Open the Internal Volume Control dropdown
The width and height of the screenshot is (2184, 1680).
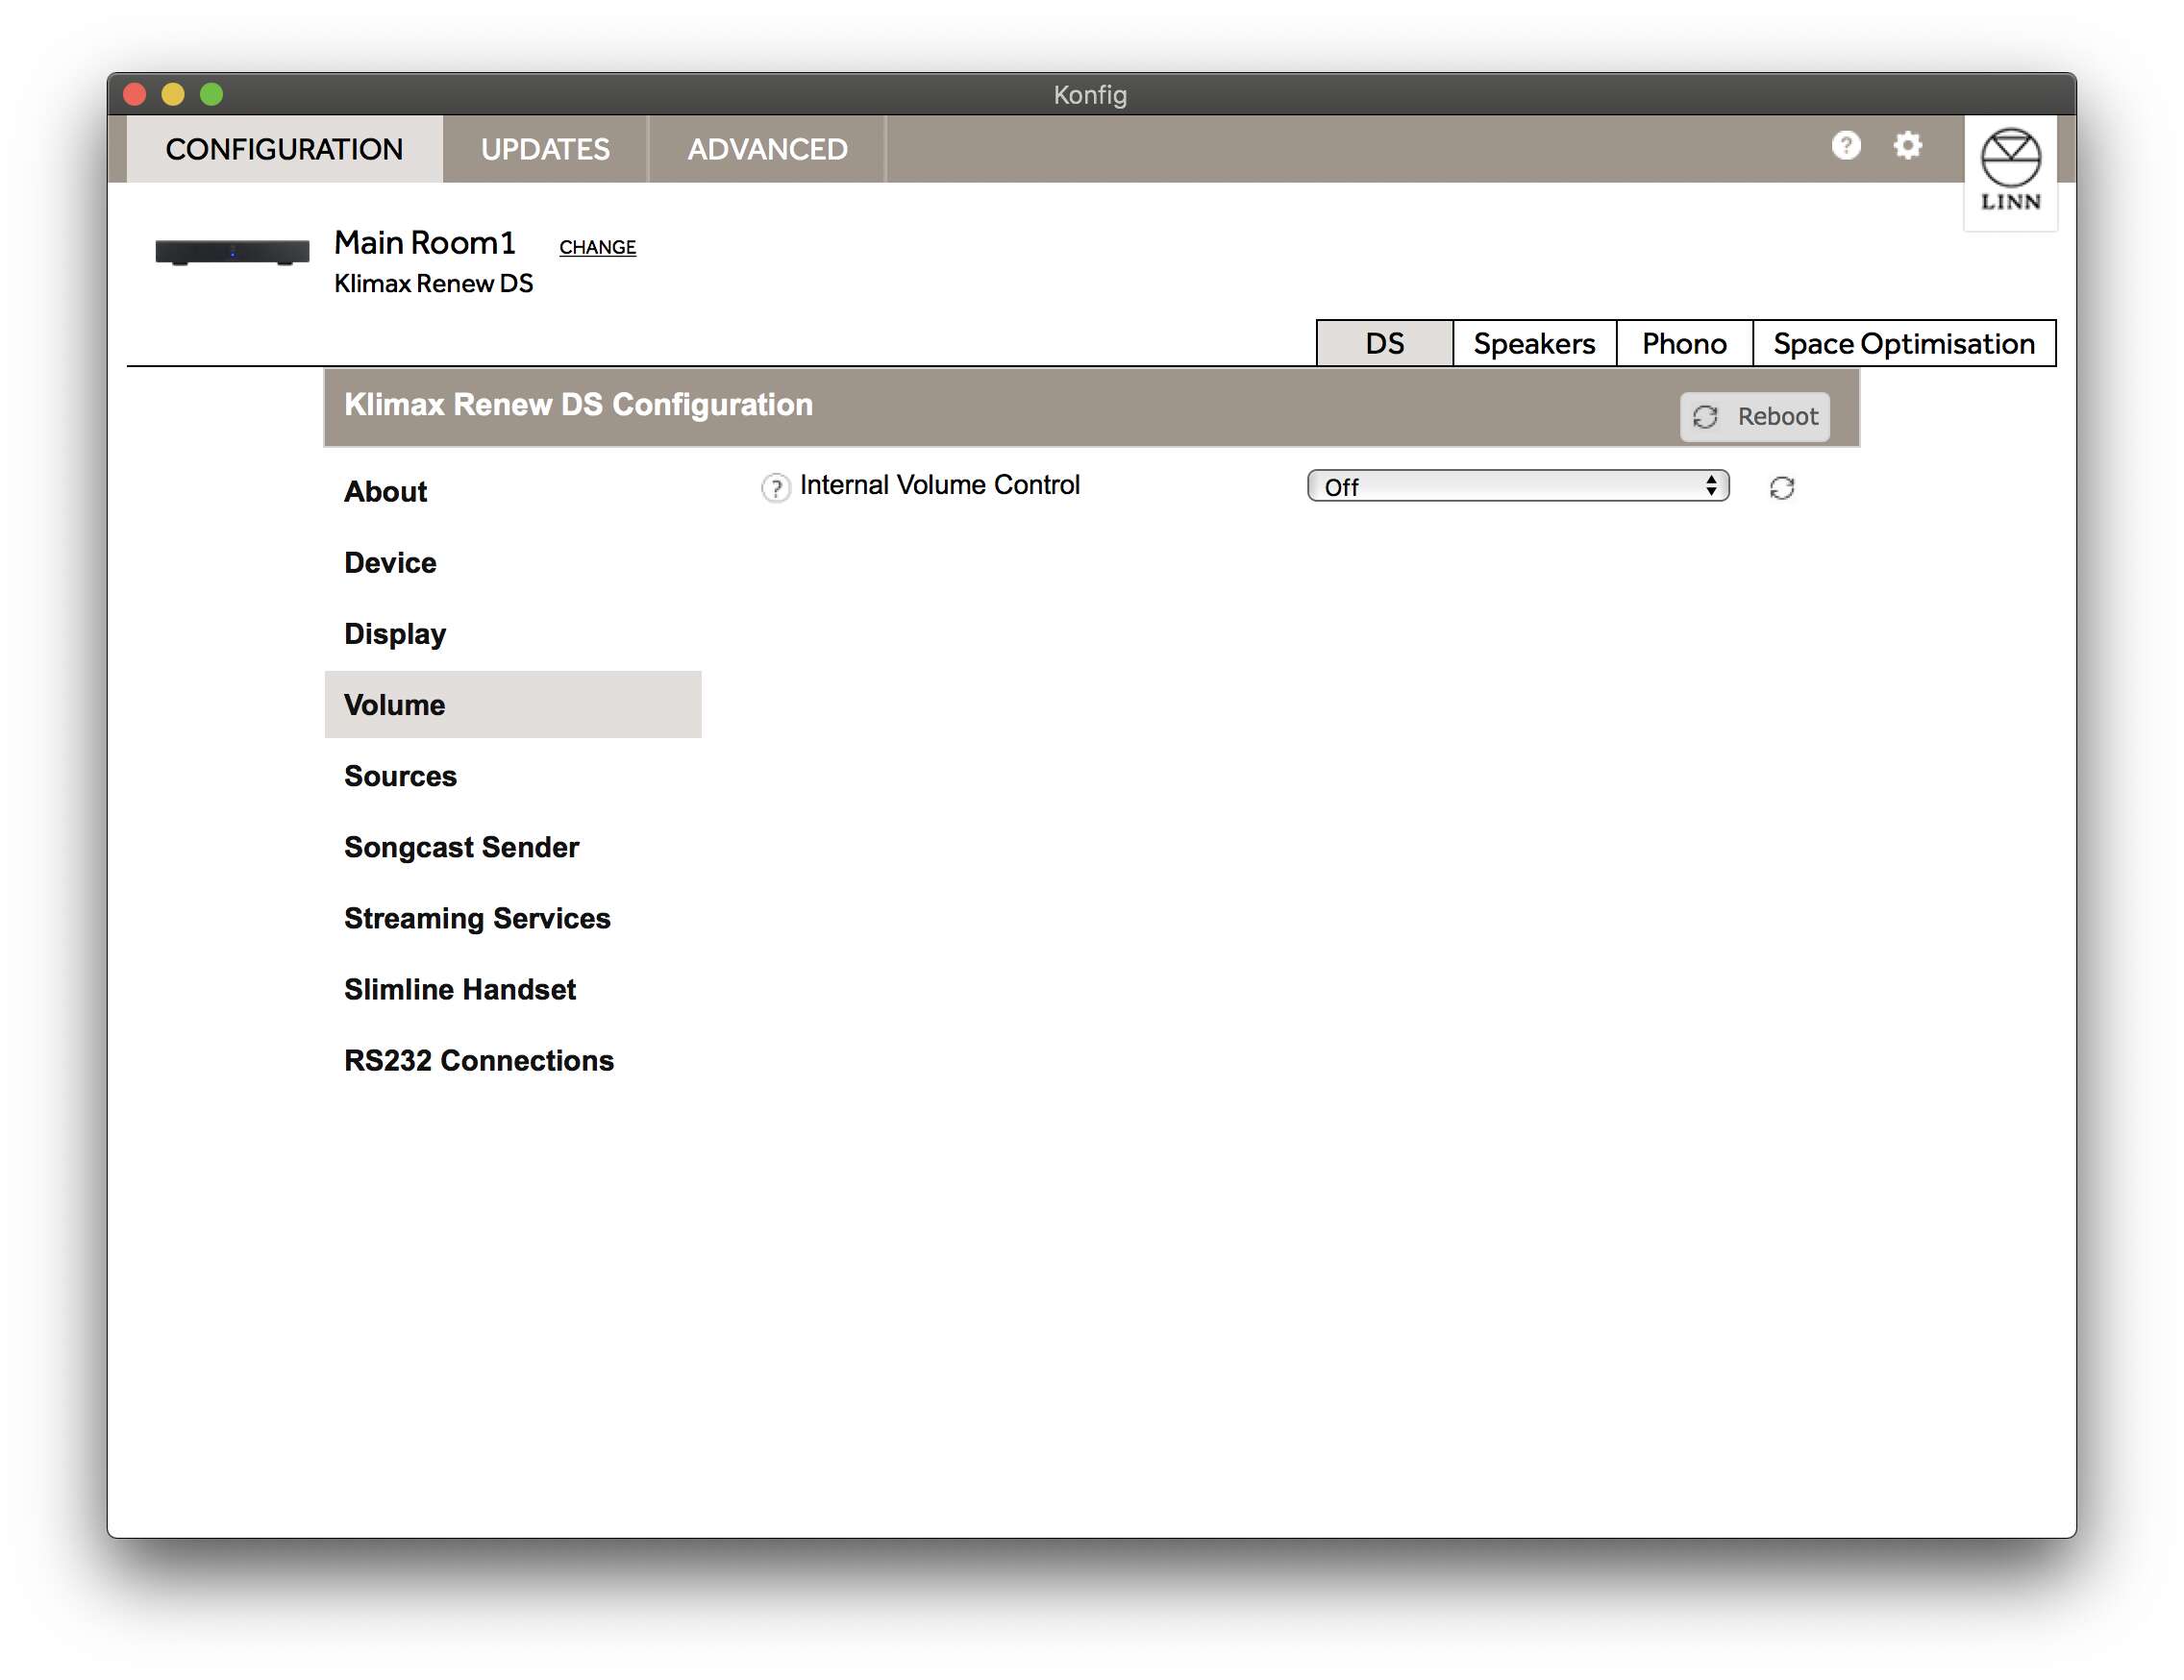tap(1517, 487)
